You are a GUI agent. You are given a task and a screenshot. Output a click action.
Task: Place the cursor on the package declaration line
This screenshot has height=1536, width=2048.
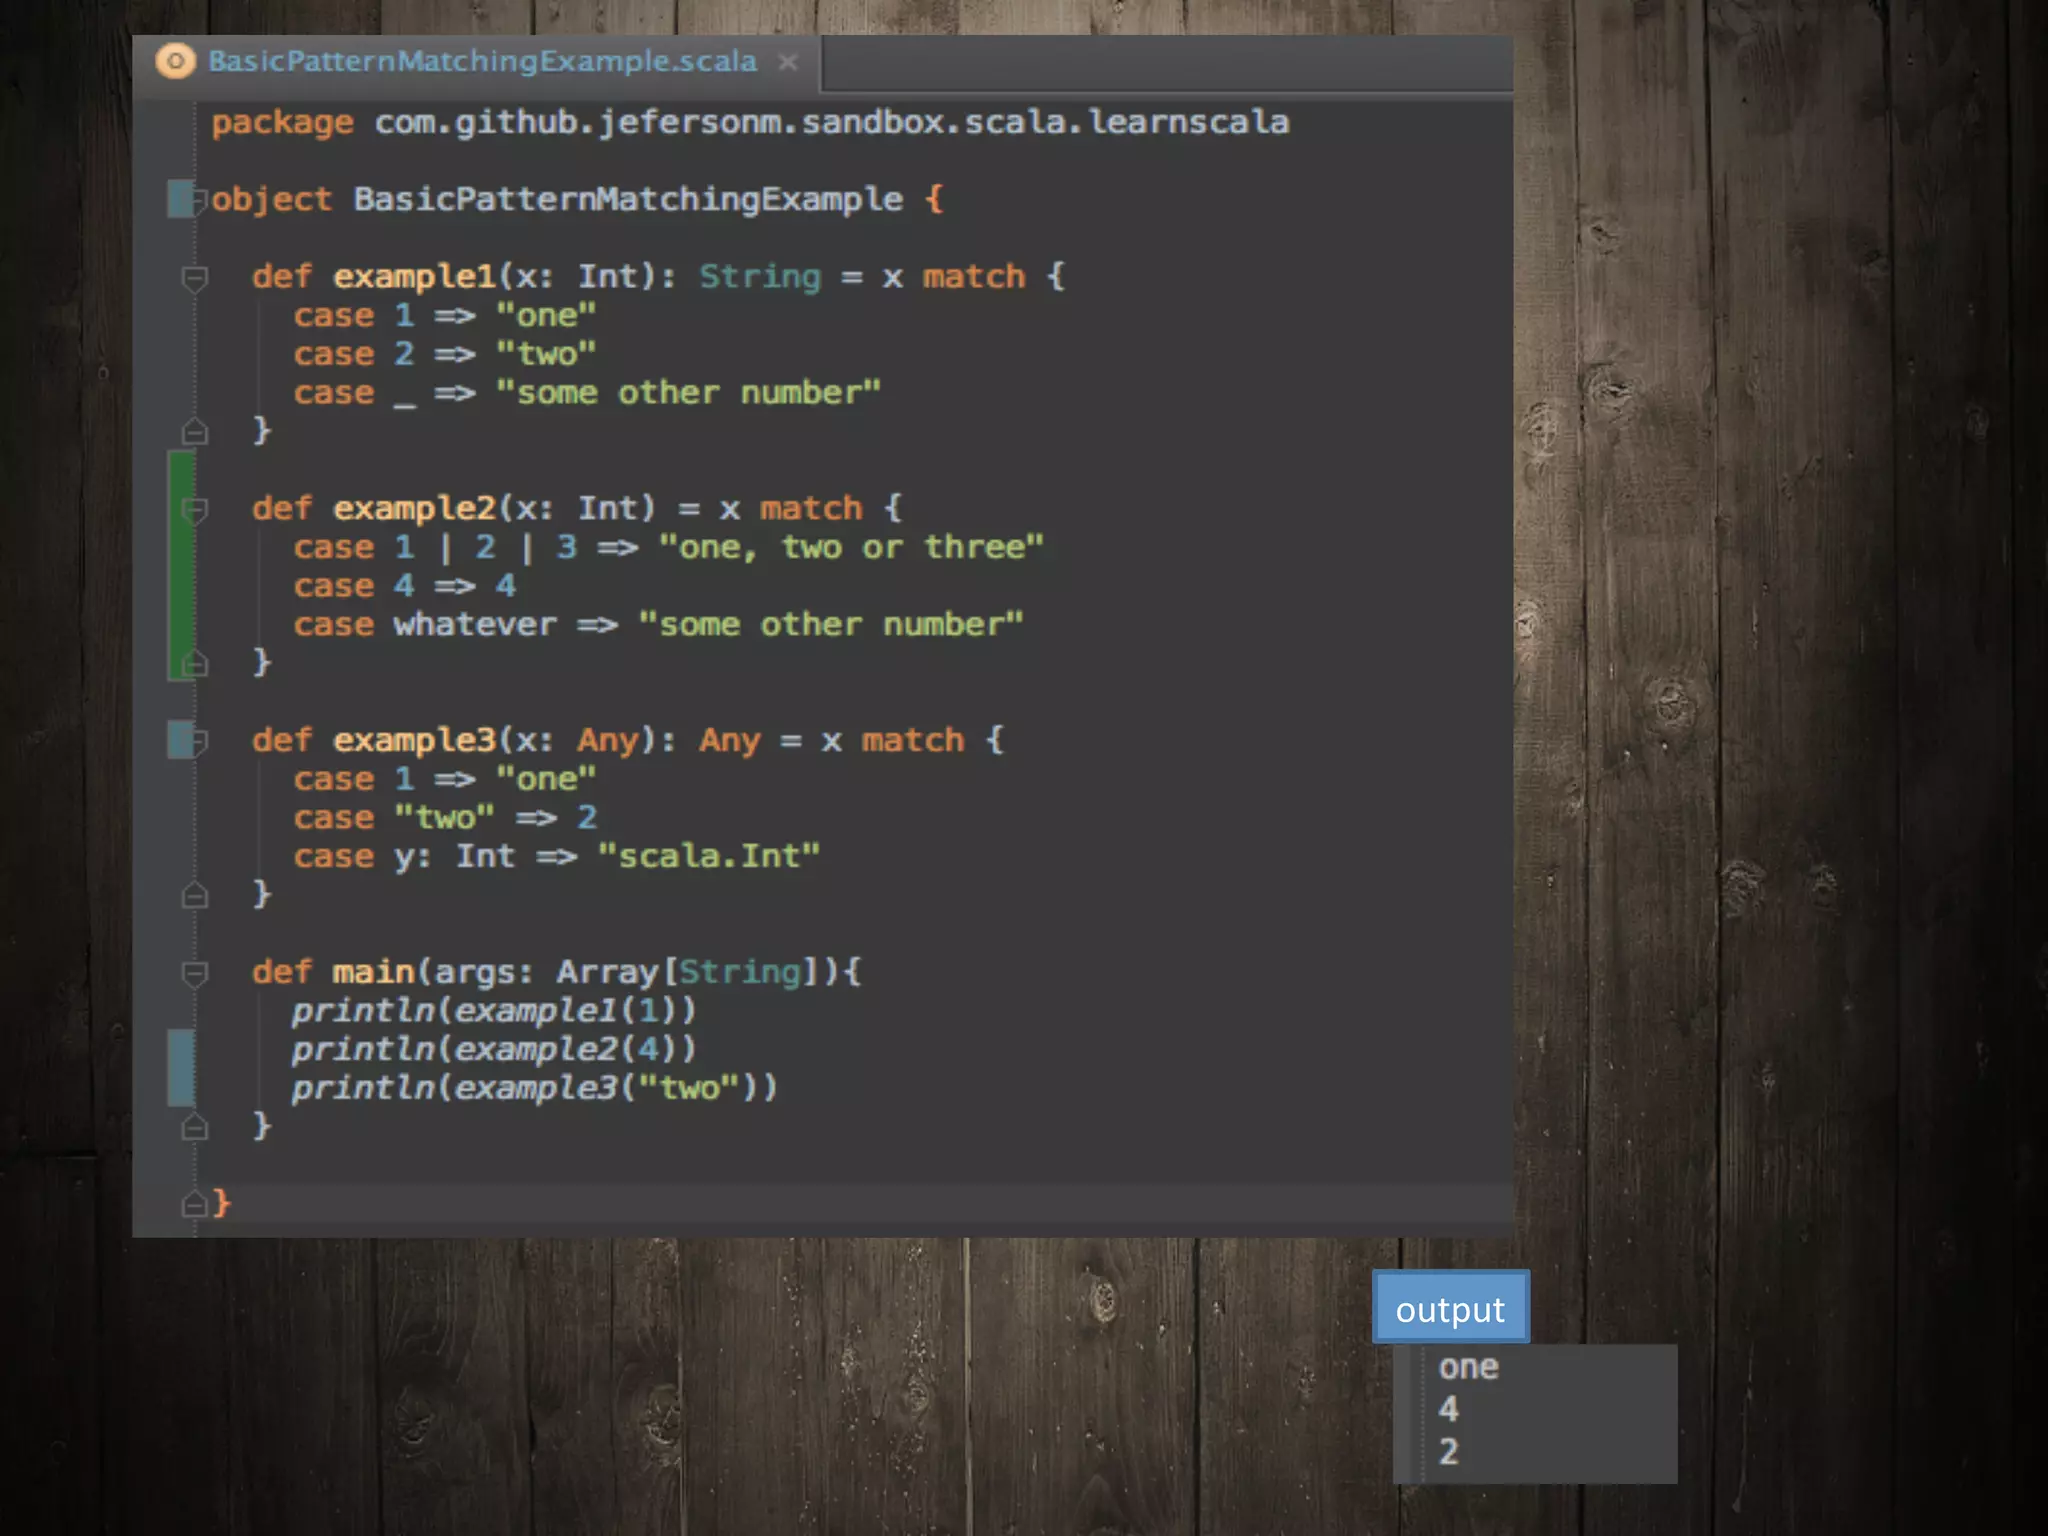coord(750,123)
